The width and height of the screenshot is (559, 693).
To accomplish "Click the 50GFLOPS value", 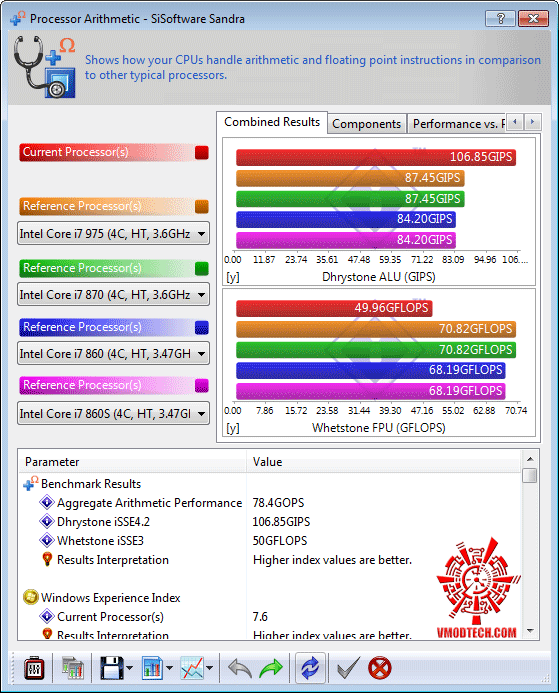I will (280, 541).
